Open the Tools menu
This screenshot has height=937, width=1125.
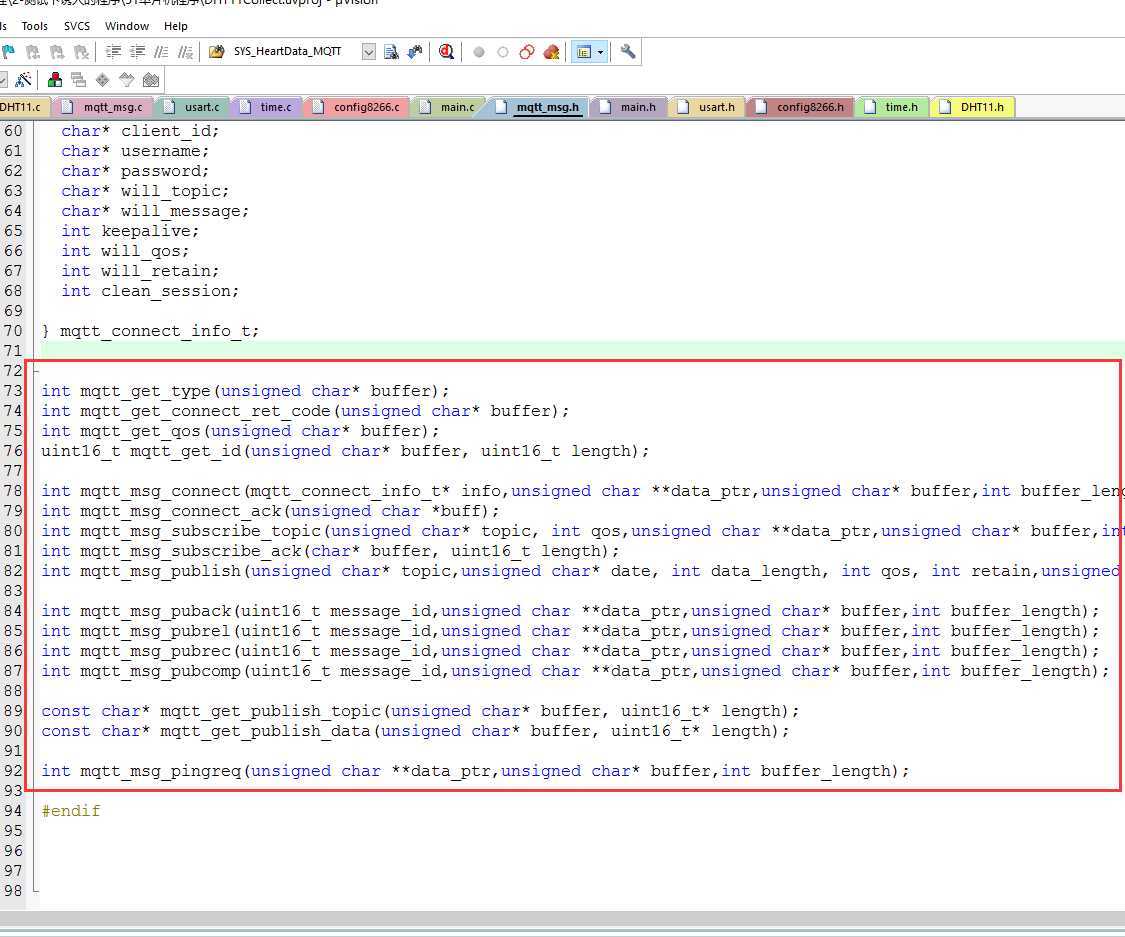click(x=34, y=26)
